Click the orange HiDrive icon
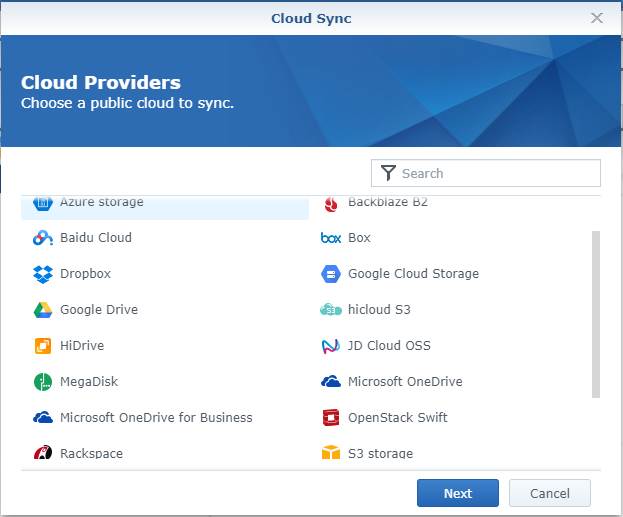Screen dimensions: 623x517 coord(43,346)
